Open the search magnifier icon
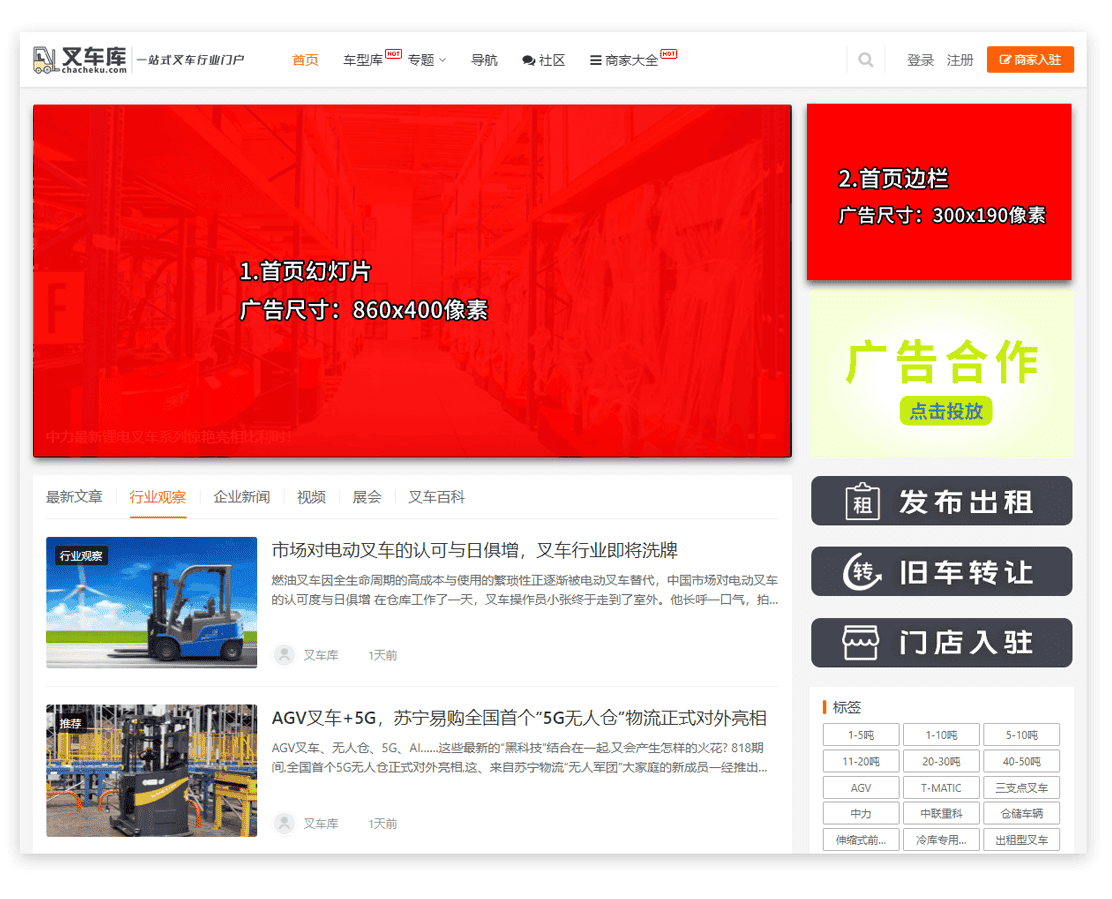1112x899 pixels. 865,60
